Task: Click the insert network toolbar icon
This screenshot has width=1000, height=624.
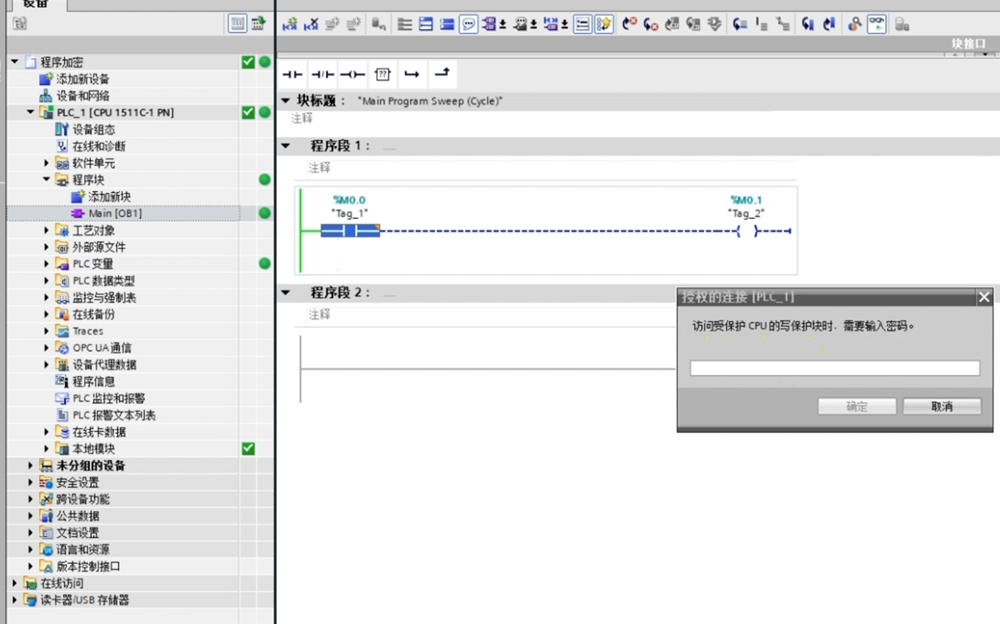Action: (288, 25)
